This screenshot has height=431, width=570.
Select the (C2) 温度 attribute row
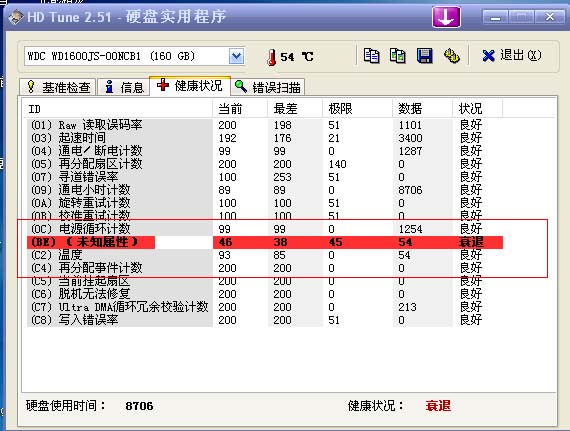point(265,255)
